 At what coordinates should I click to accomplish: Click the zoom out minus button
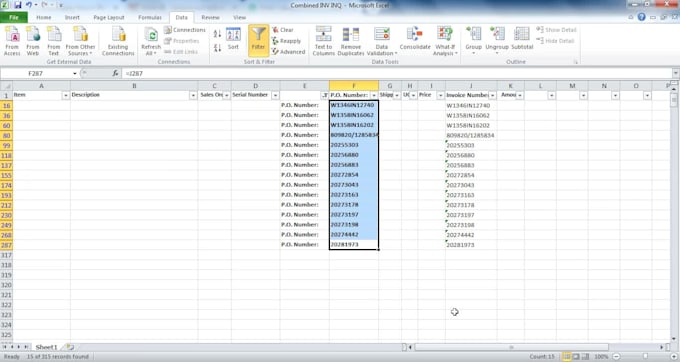616,357
